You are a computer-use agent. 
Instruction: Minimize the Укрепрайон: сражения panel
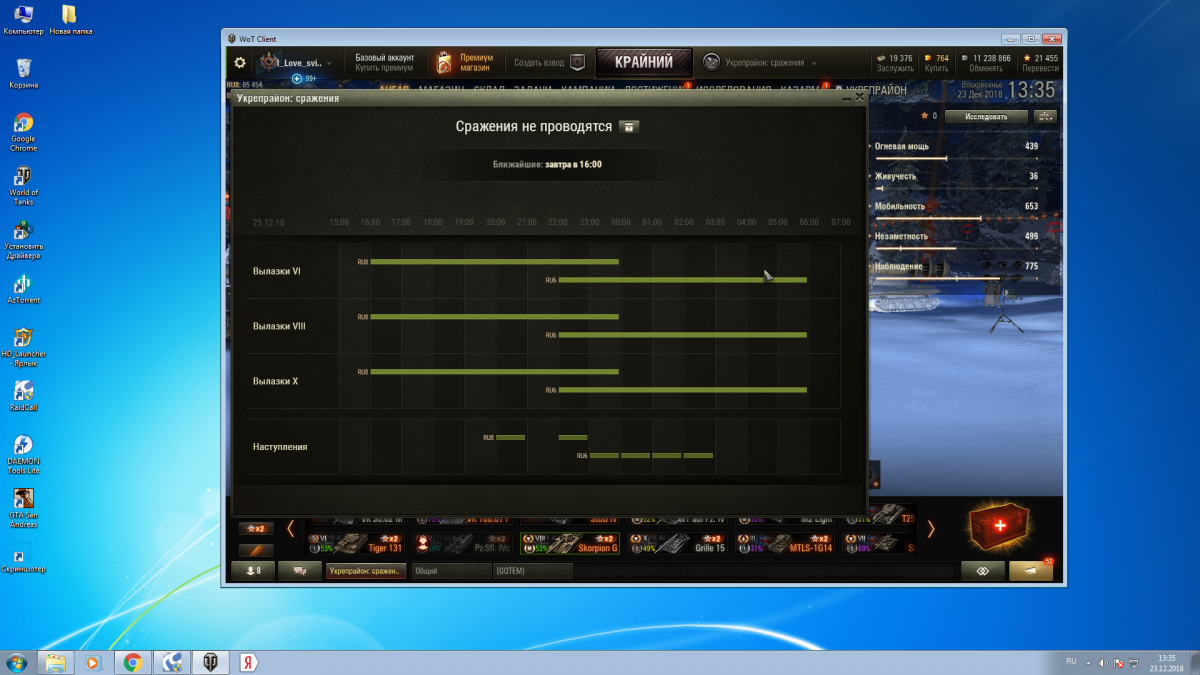click(x=847, y=98)
